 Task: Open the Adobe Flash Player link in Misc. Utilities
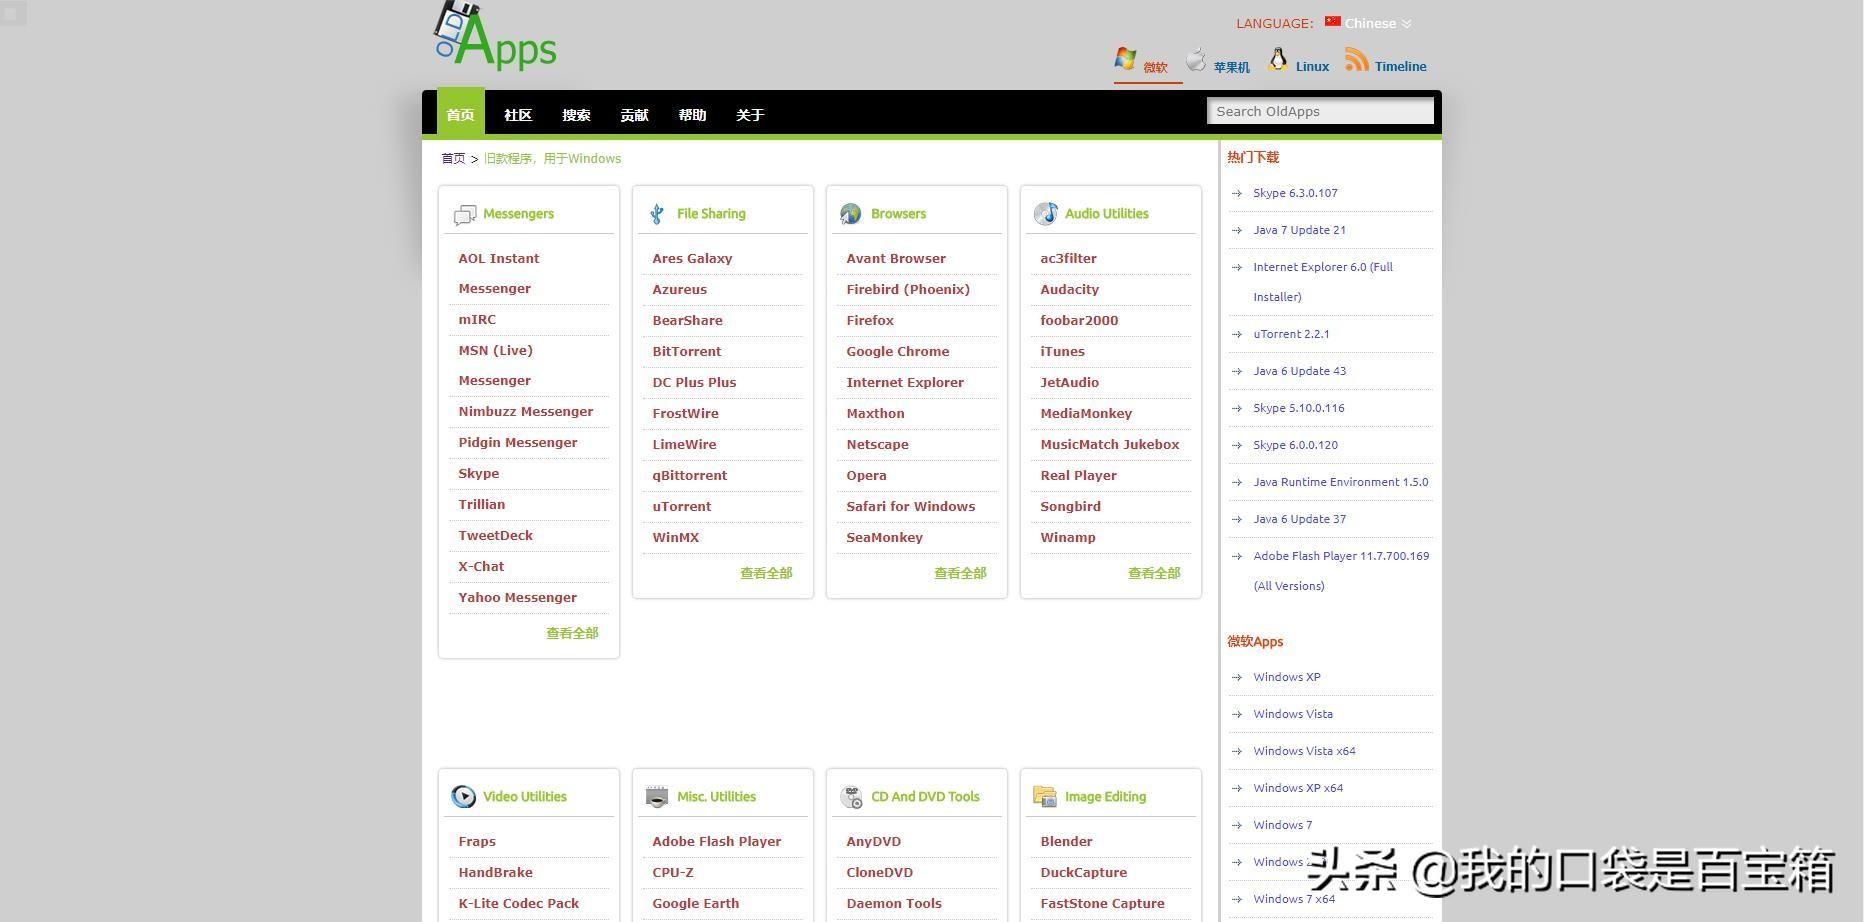pyautogui.click(x=717, y=841)
